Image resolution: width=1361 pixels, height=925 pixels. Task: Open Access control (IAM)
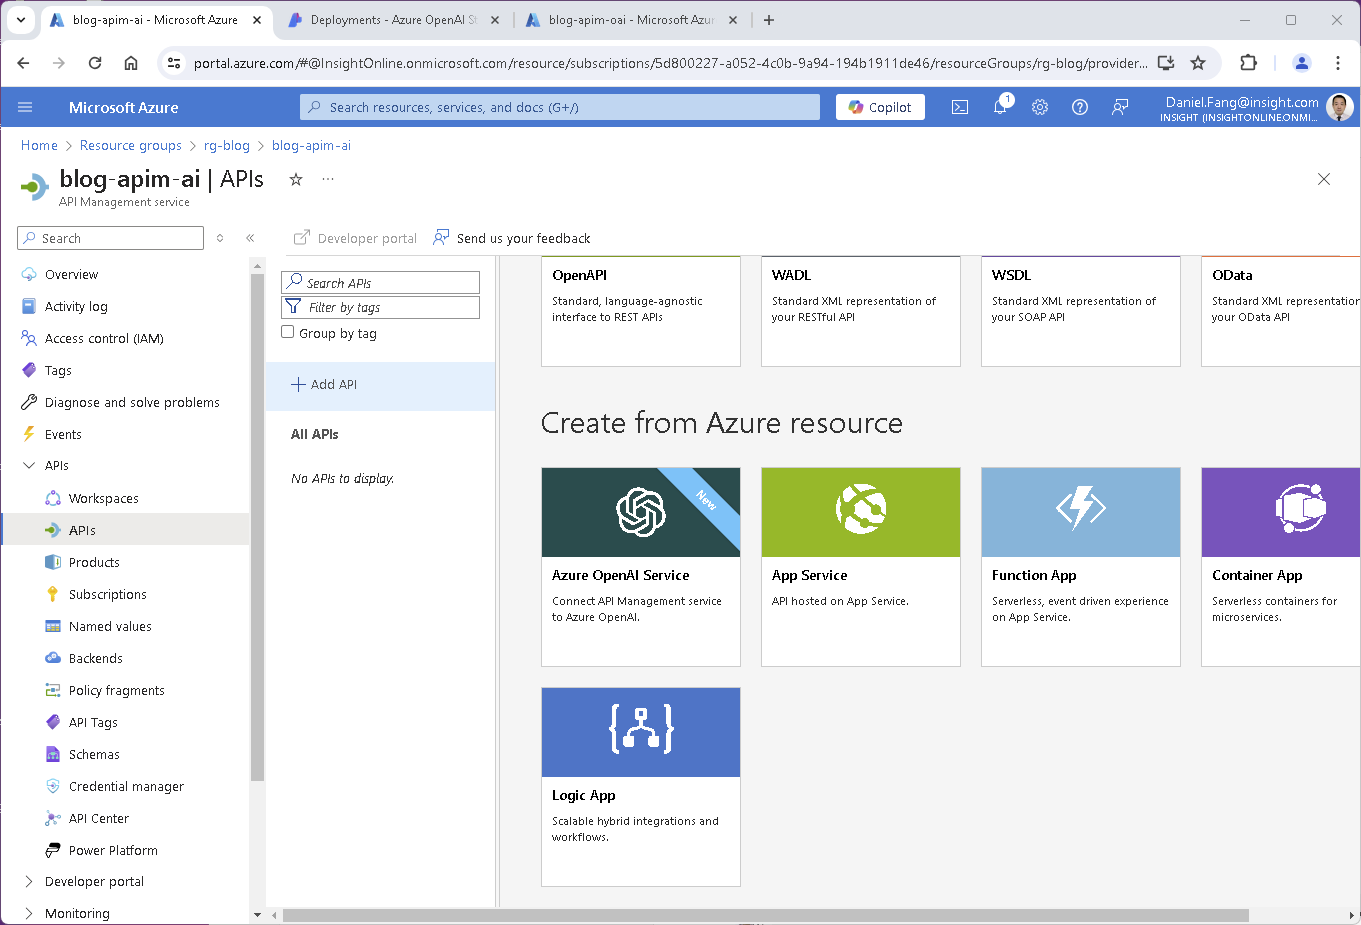[104, 338]
